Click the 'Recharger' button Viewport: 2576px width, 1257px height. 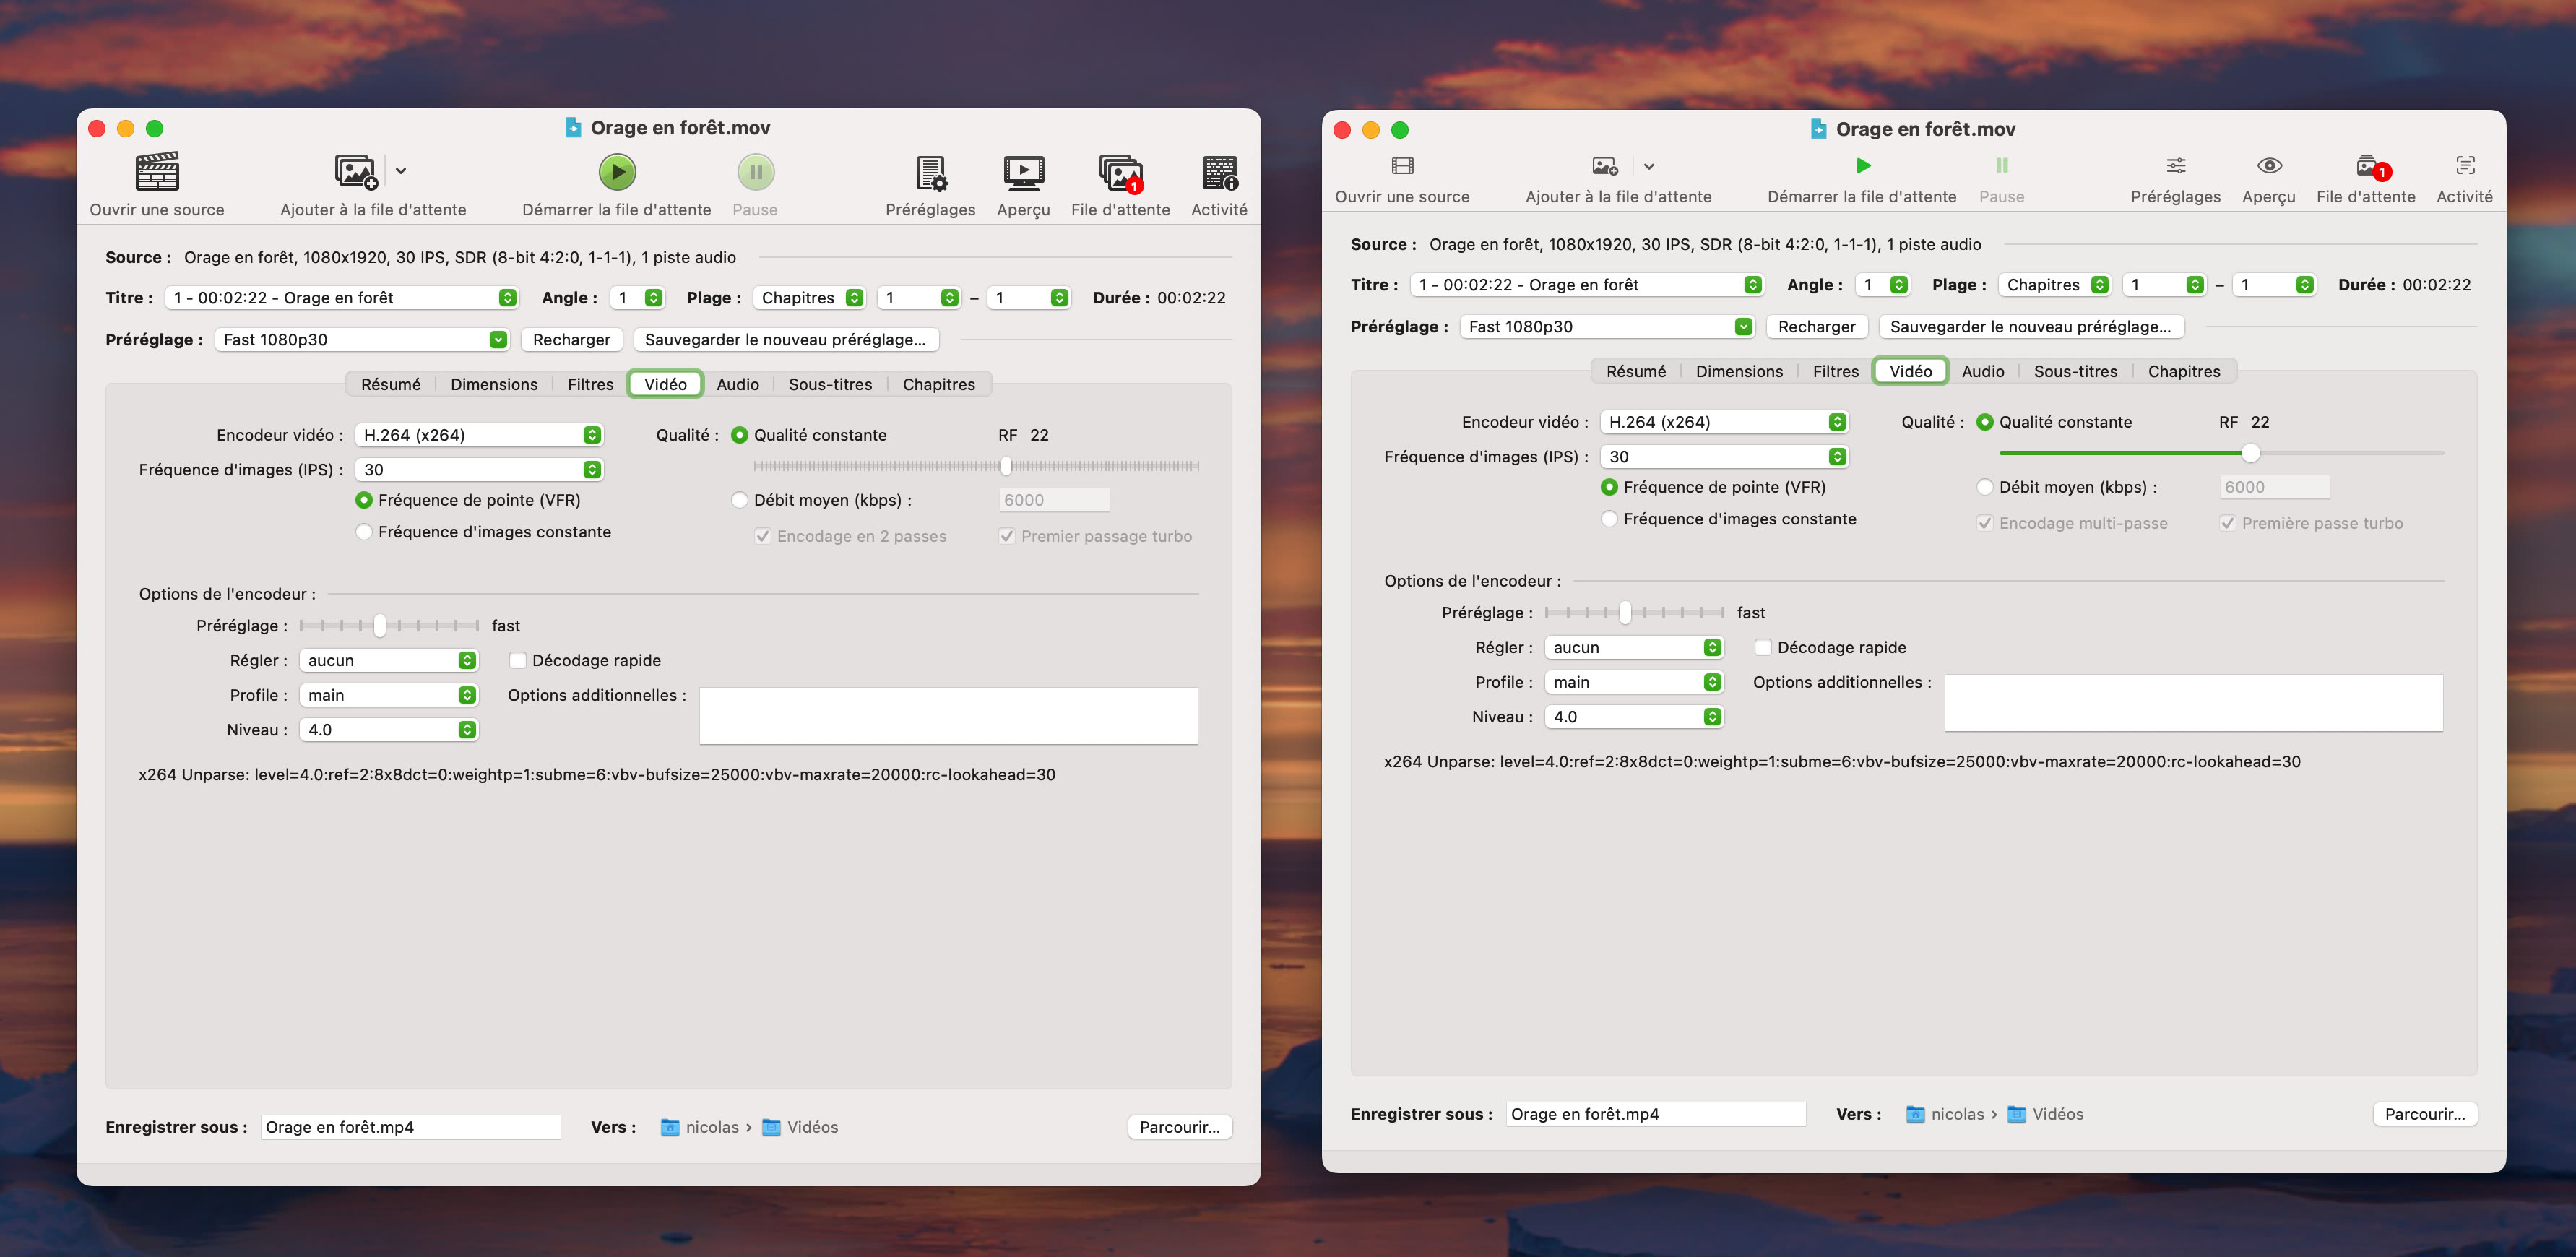coord(571,339)
